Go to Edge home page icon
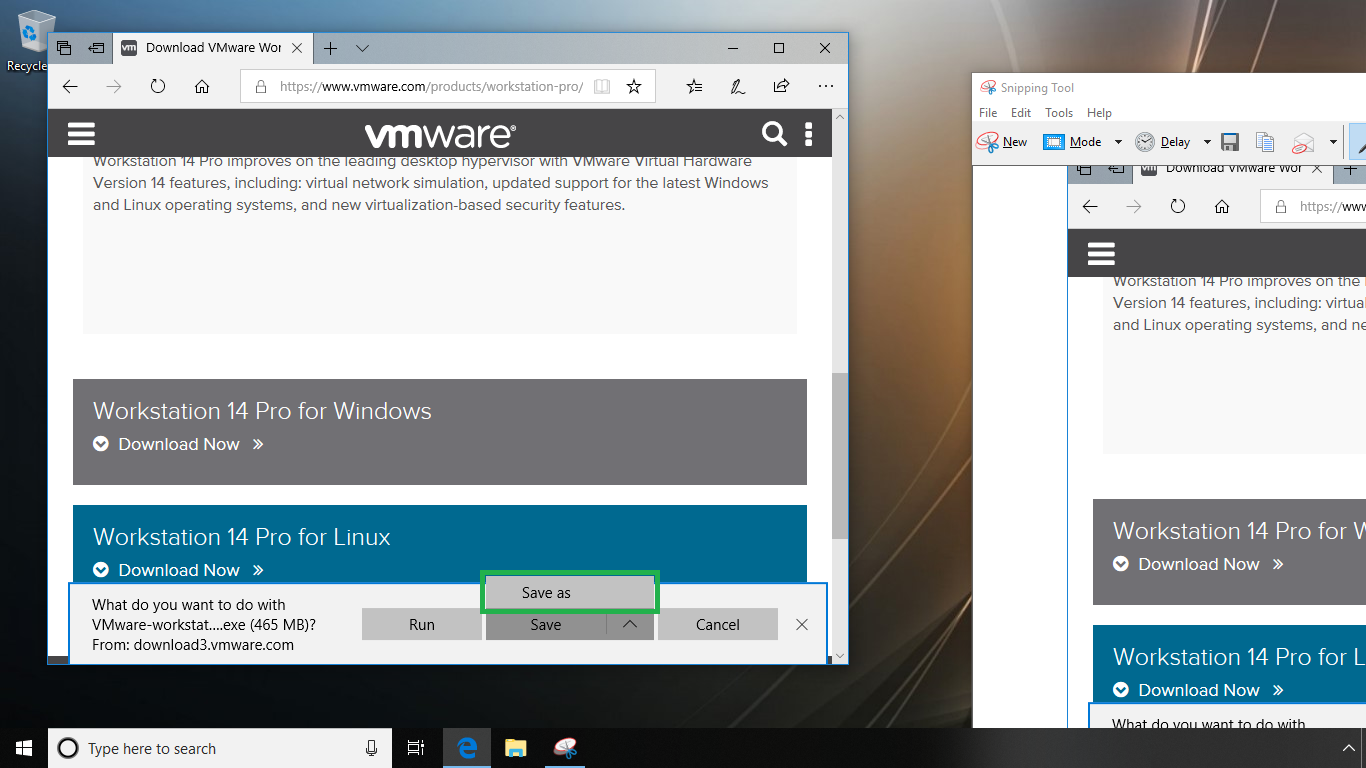 (x=202, y=87)
